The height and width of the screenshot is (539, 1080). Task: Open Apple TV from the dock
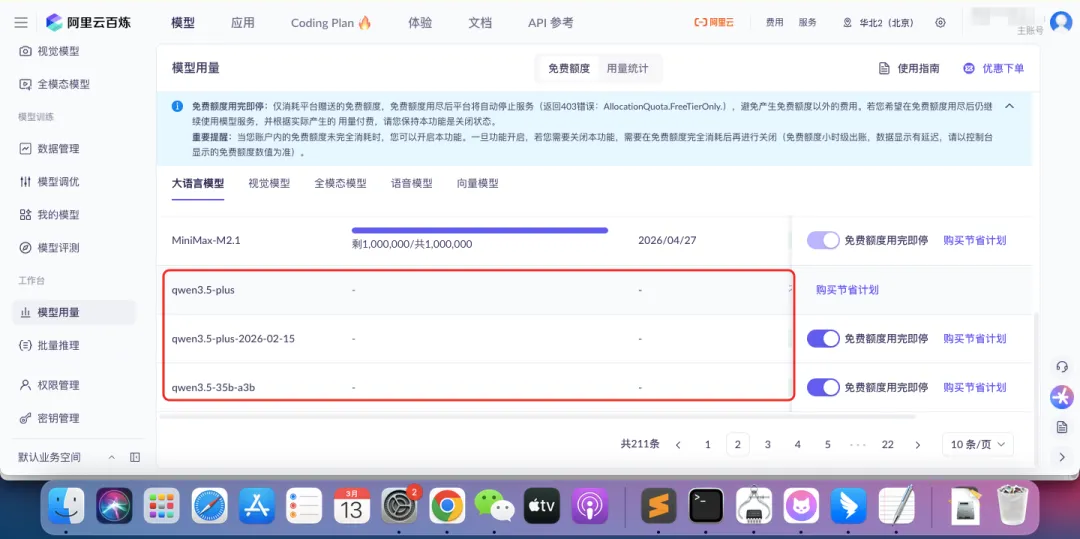[542, 506]
